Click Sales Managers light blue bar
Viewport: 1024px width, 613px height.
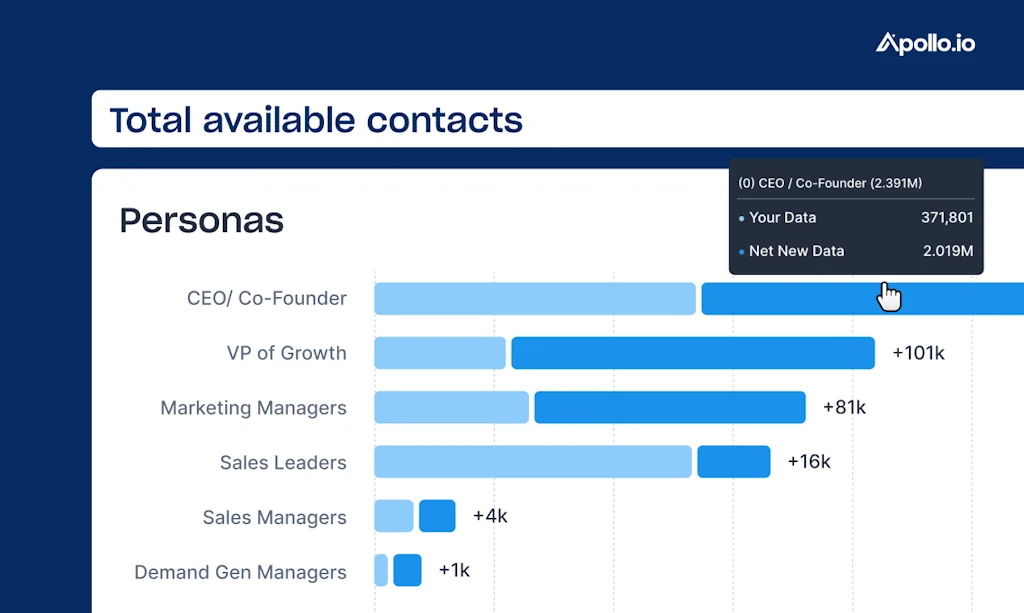coord(394,516)
